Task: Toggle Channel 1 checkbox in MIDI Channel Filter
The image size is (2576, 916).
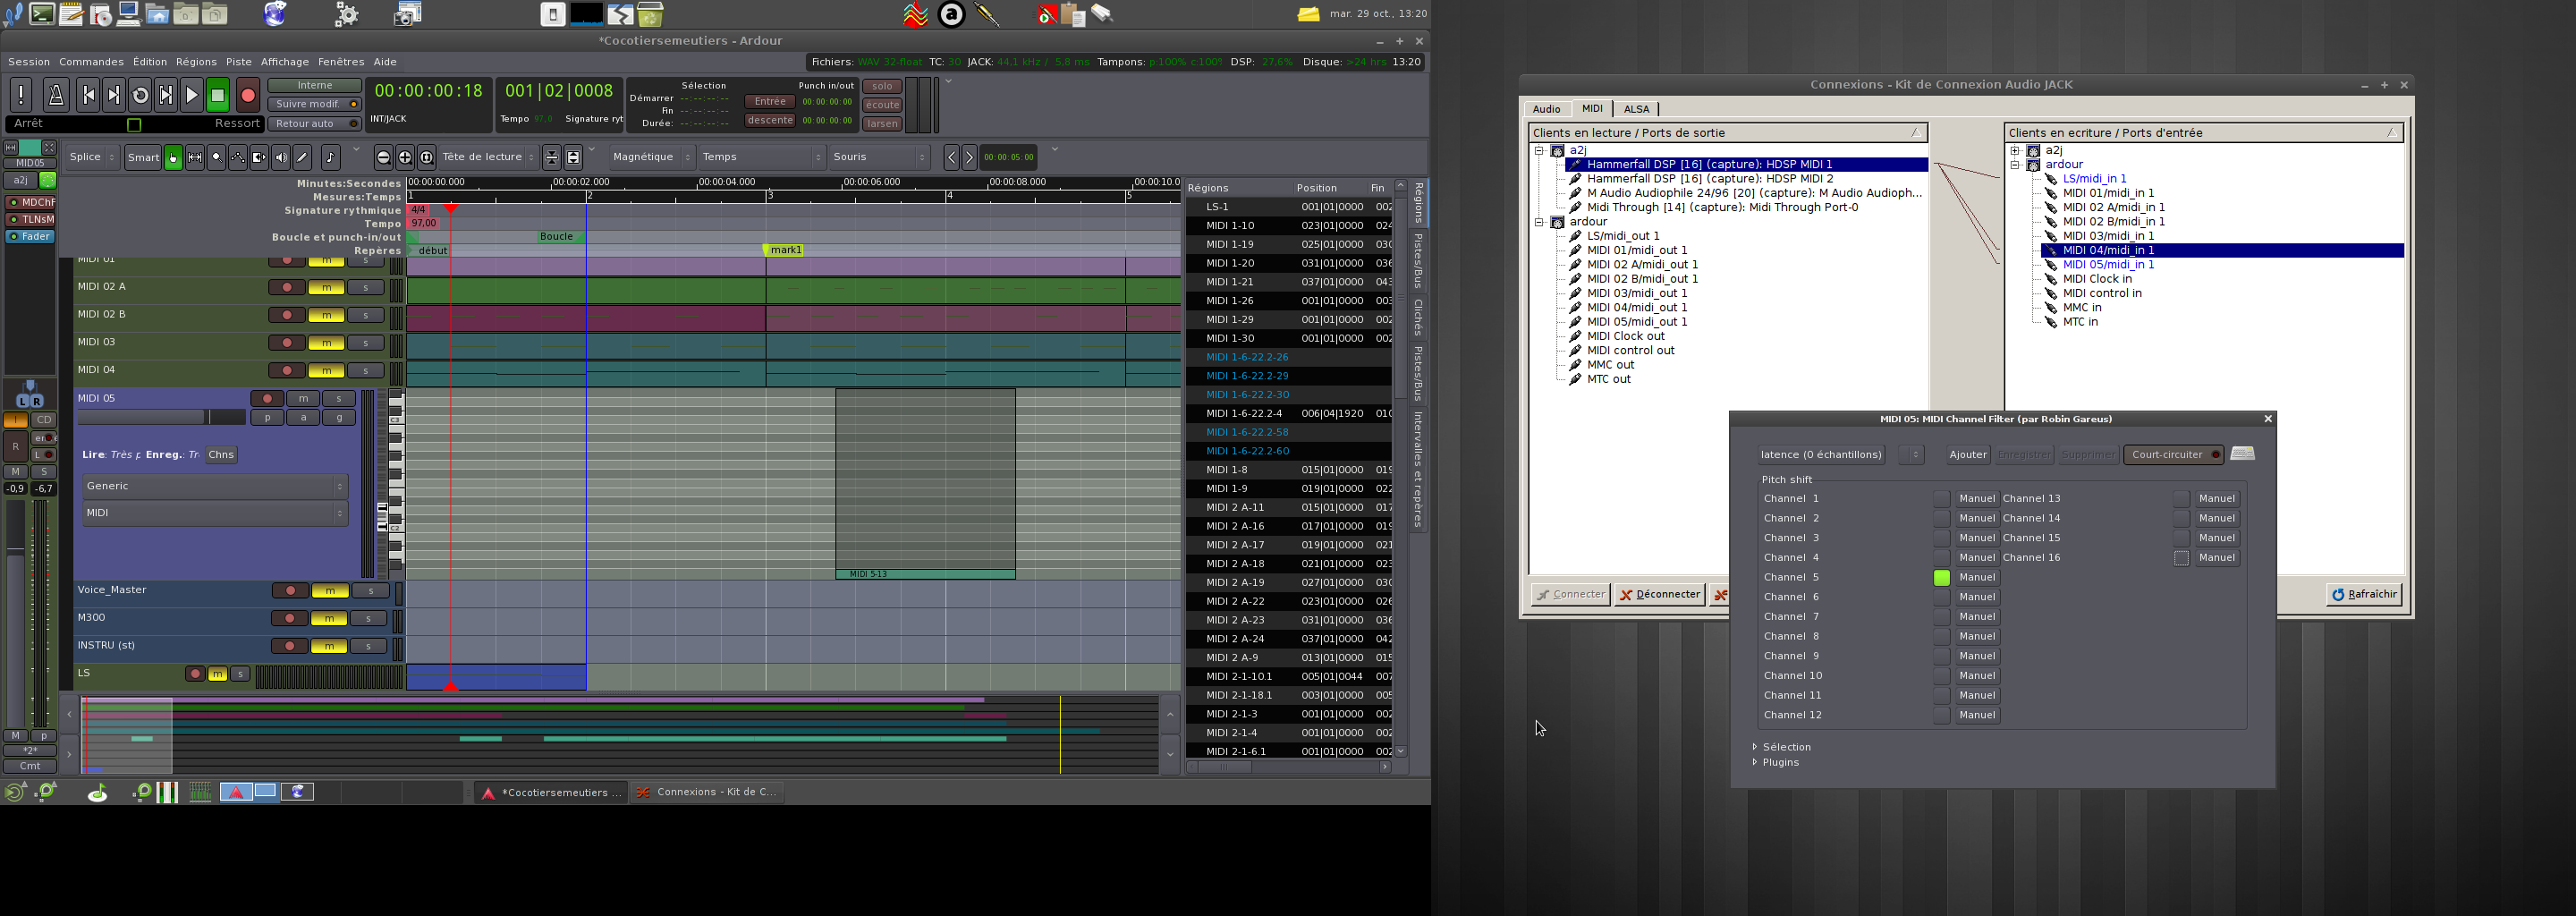Action: pyautogui.click(x=1941, y=498)
